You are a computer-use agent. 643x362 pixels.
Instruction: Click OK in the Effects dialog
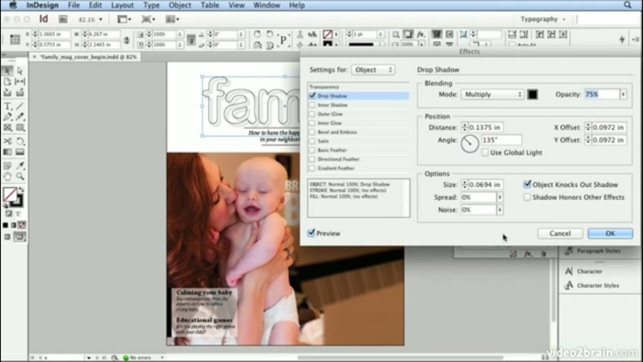(610, 233)
